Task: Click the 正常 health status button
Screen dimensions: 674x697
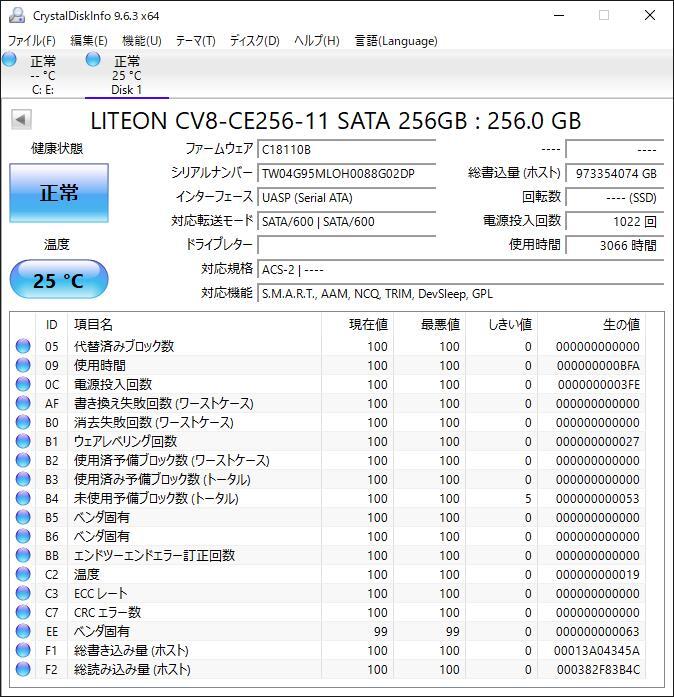Action: tap(59, 193)
